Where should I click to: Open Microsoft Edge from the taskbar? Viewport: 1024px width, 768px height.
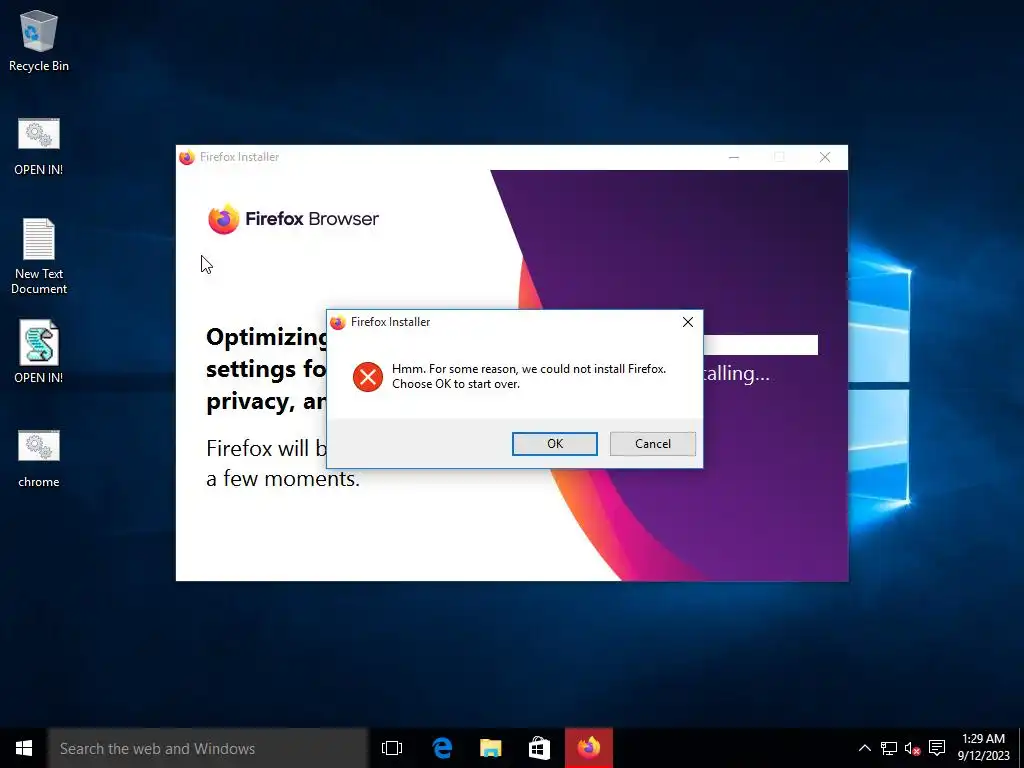442,748
